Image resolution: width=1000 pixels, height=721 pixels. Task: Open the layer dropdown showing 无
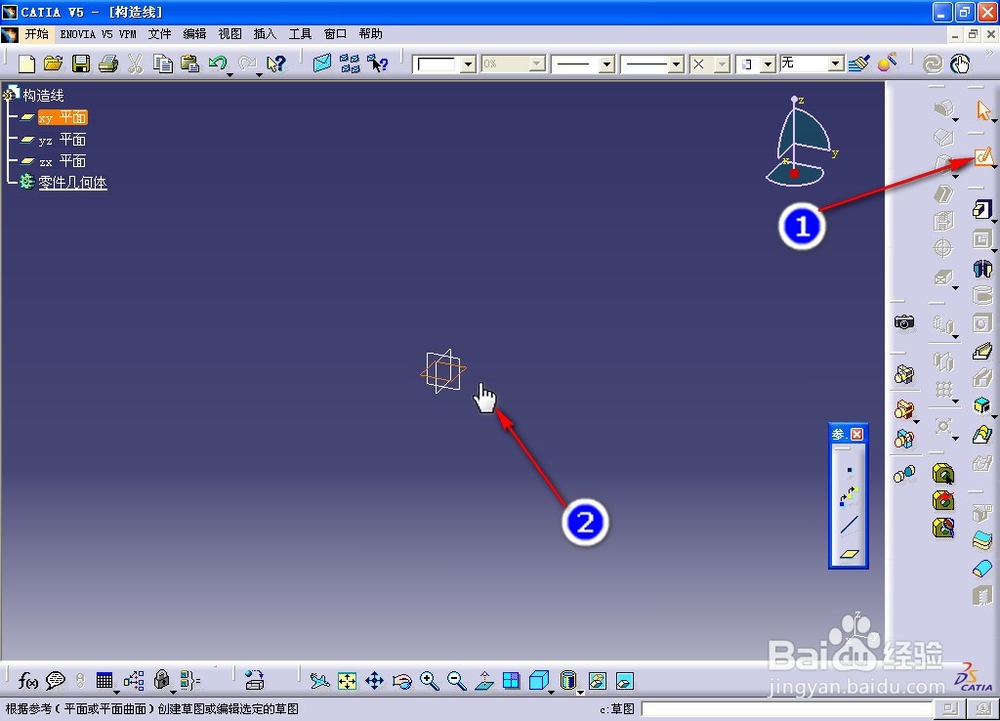pos(835,64)
